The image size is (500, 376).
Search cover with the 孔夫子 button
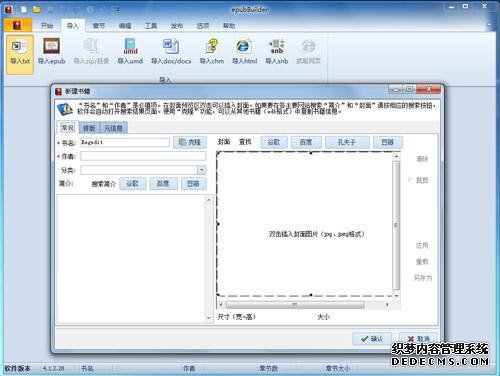(x=347, y=142)
